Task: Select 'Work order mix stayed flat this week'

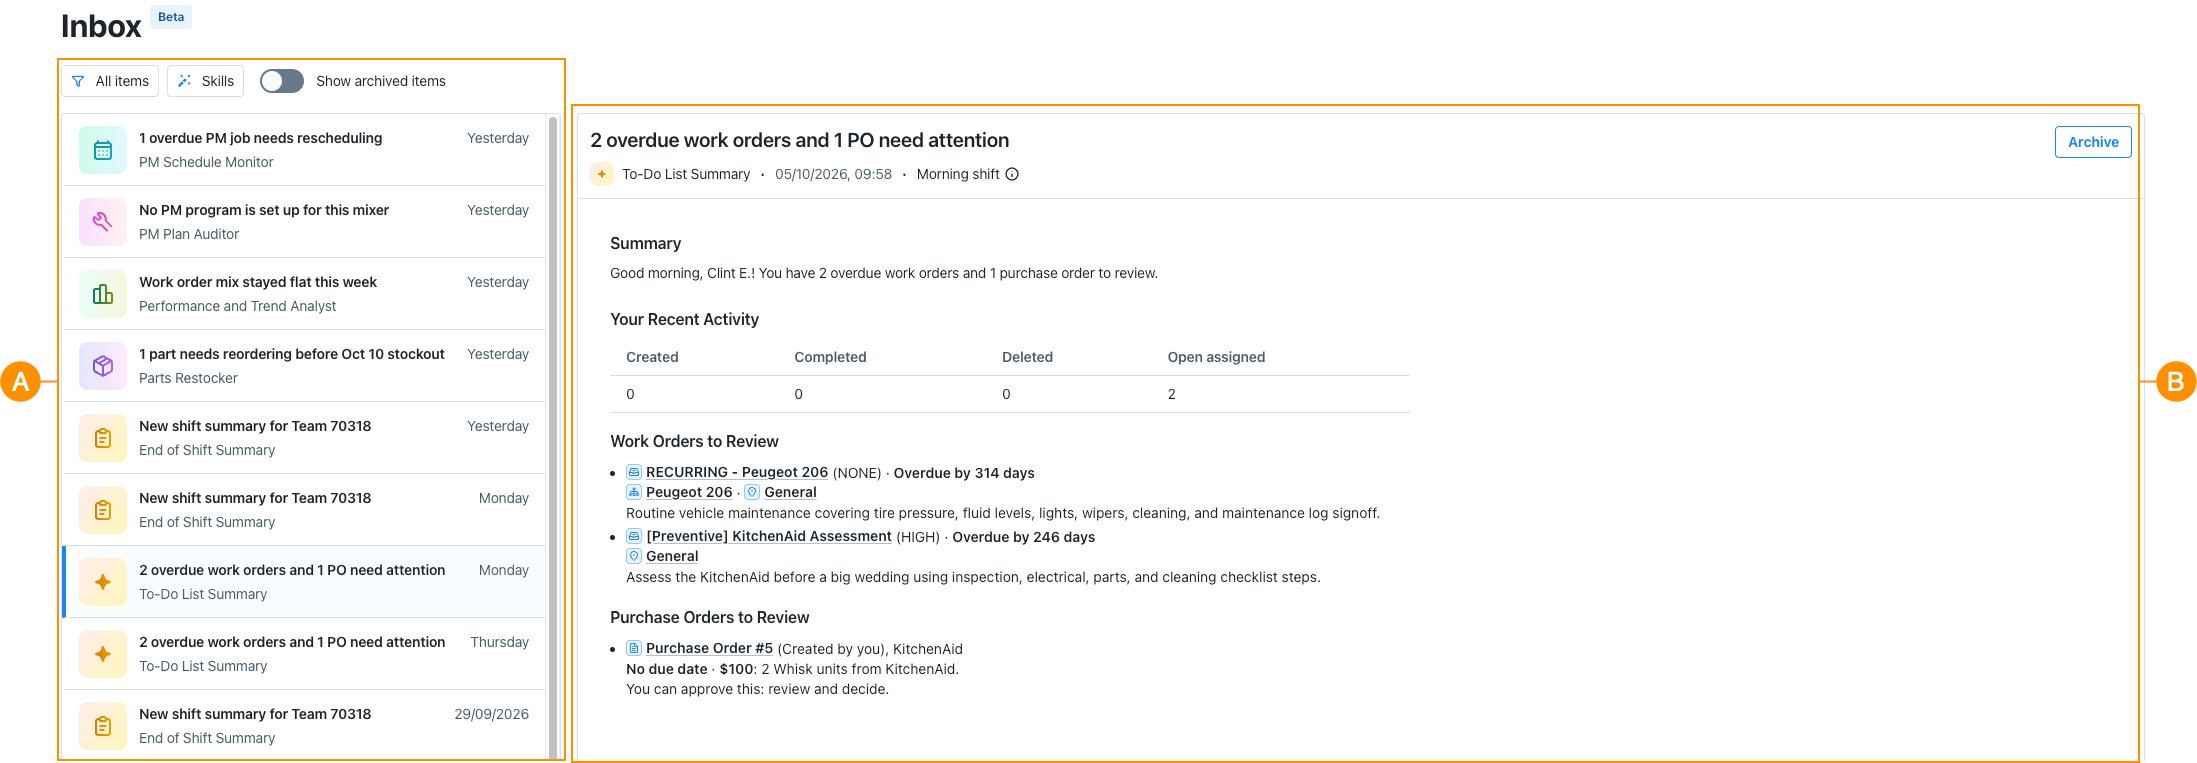Action: tap(304, 294)
